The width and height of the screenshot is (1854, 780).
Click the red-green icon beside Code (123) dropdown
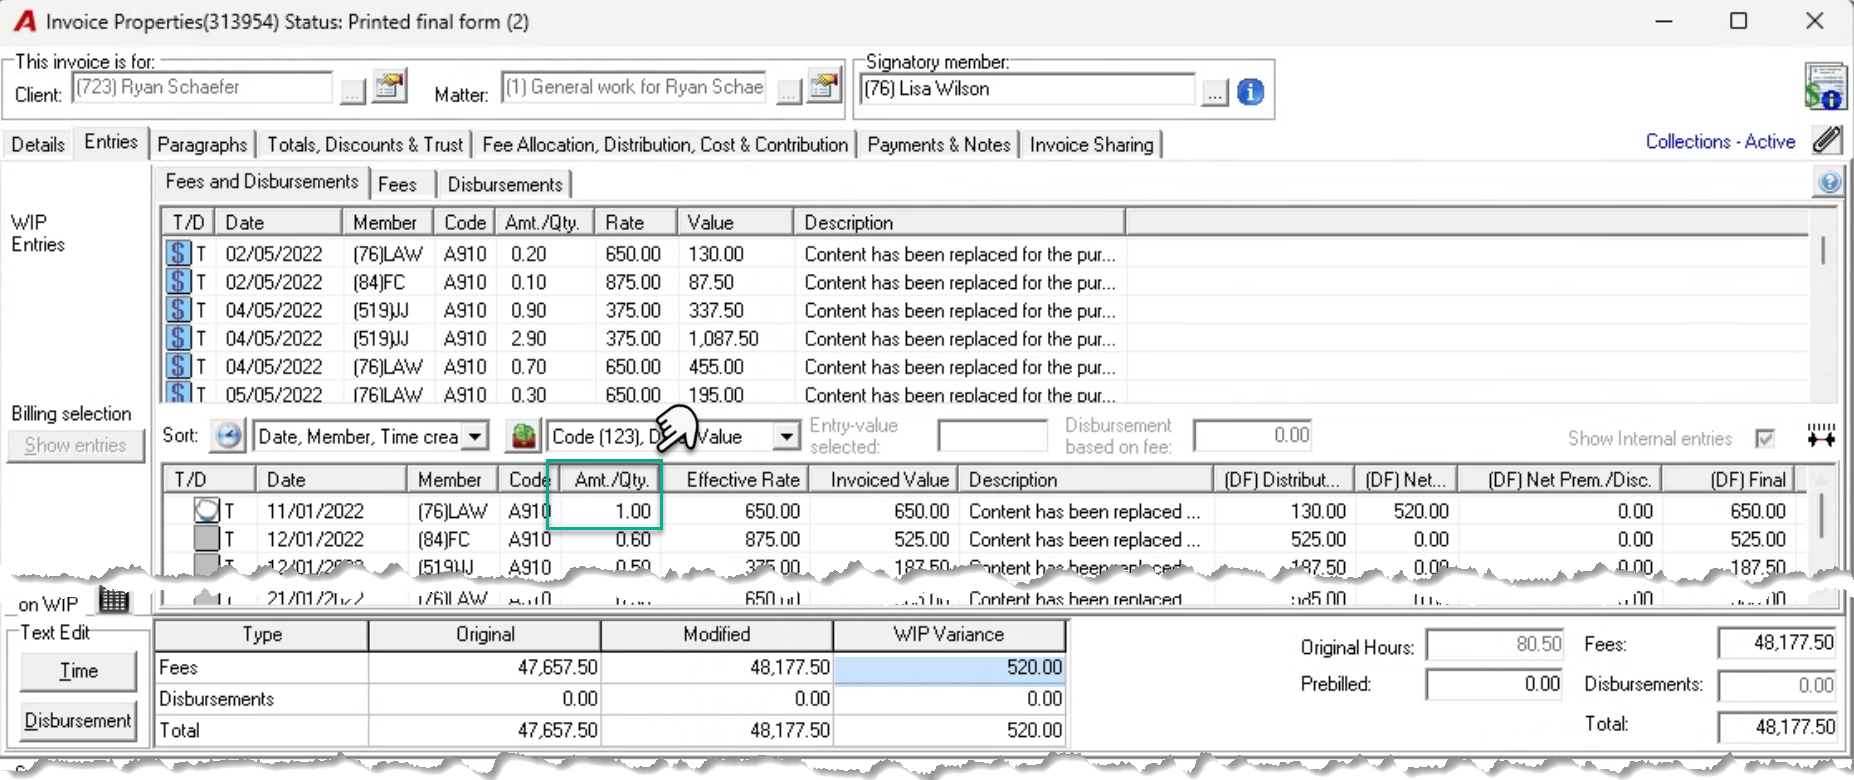click(x=523, y=436)
